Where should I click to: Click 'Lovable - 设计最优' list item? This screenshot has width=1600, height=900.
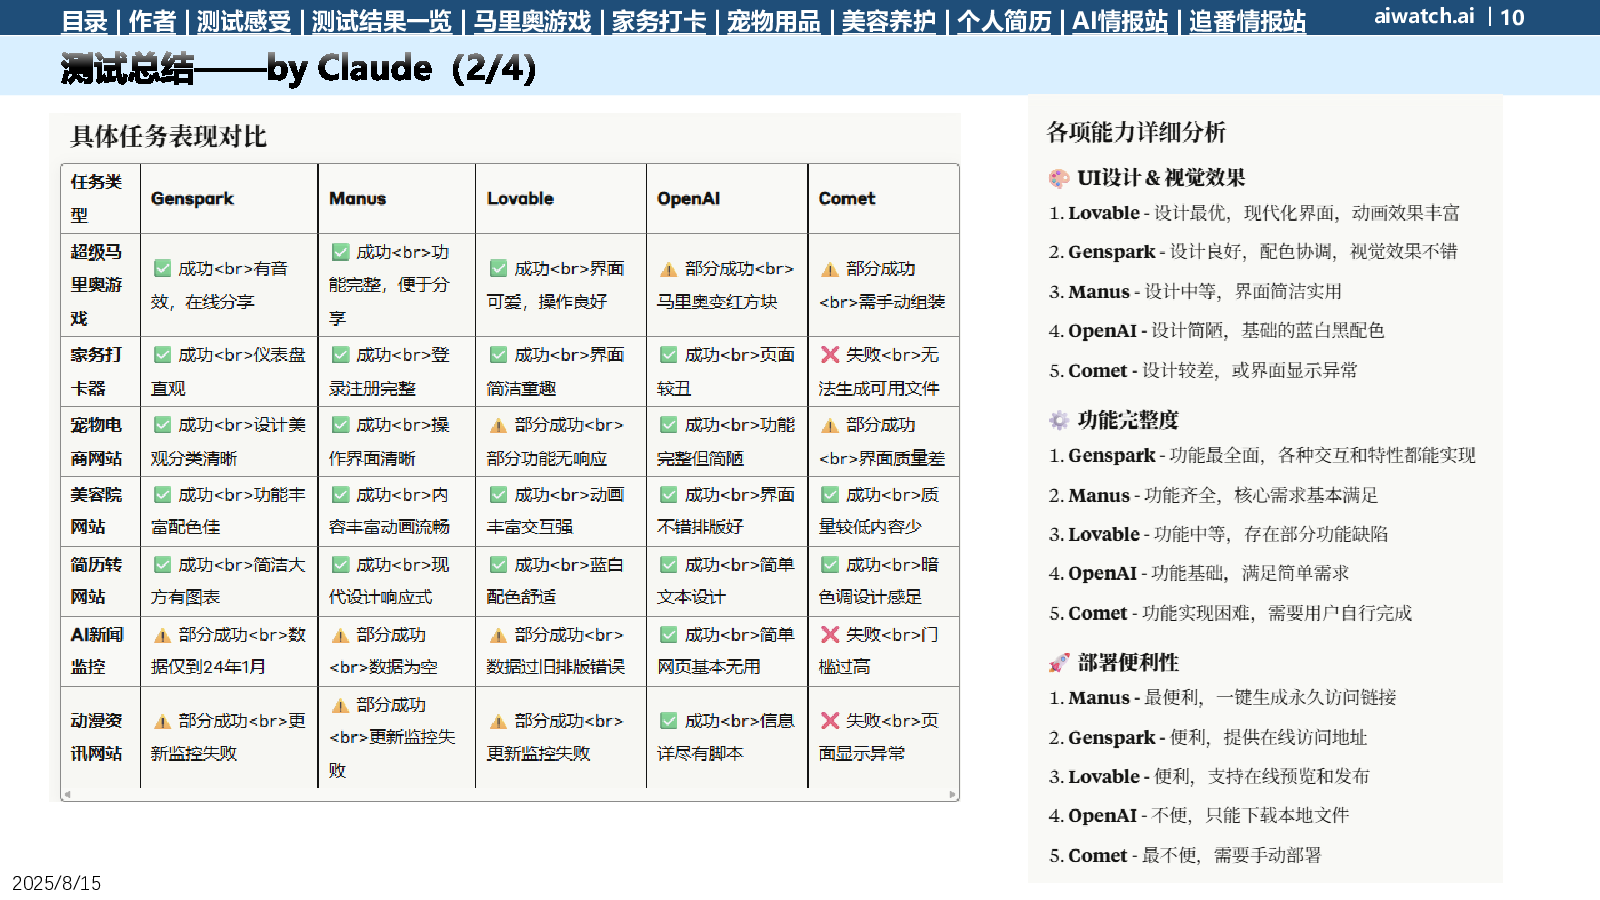coord(1254,213)
